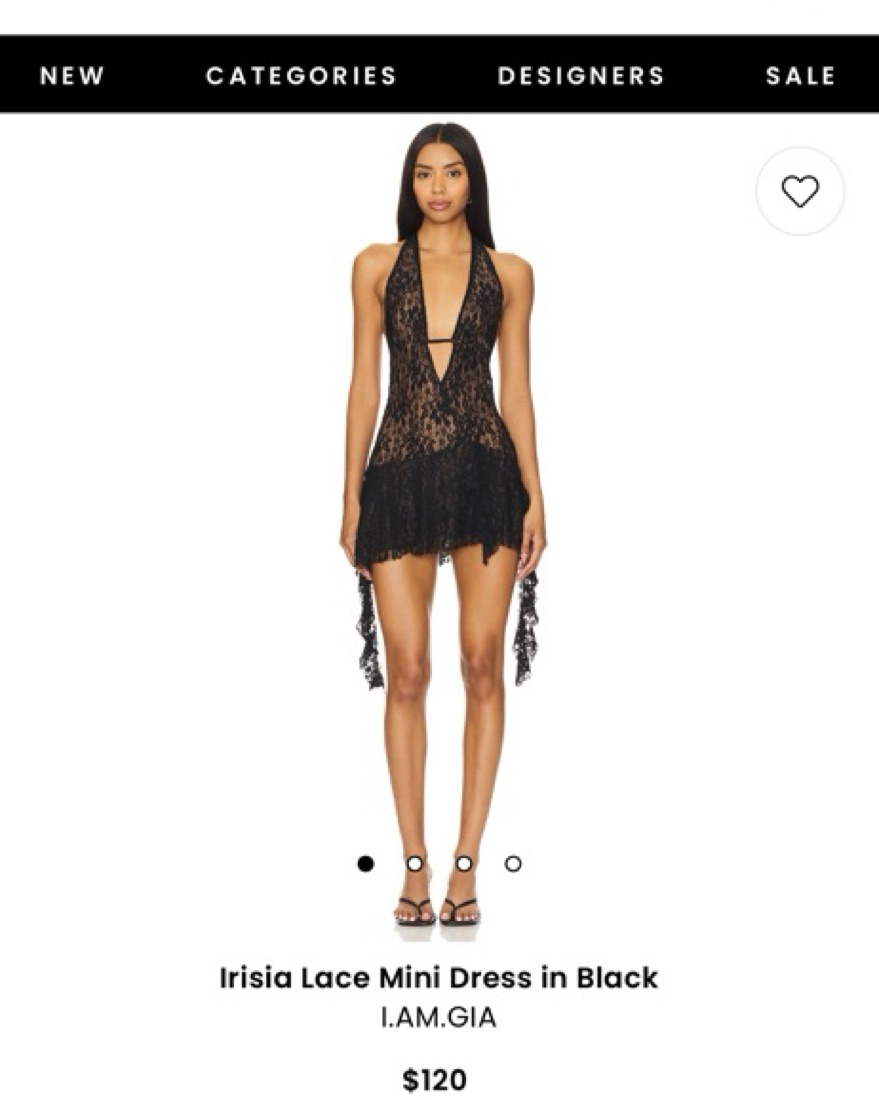
Task: Show the second product photo via dot
Action: point(415,864)
